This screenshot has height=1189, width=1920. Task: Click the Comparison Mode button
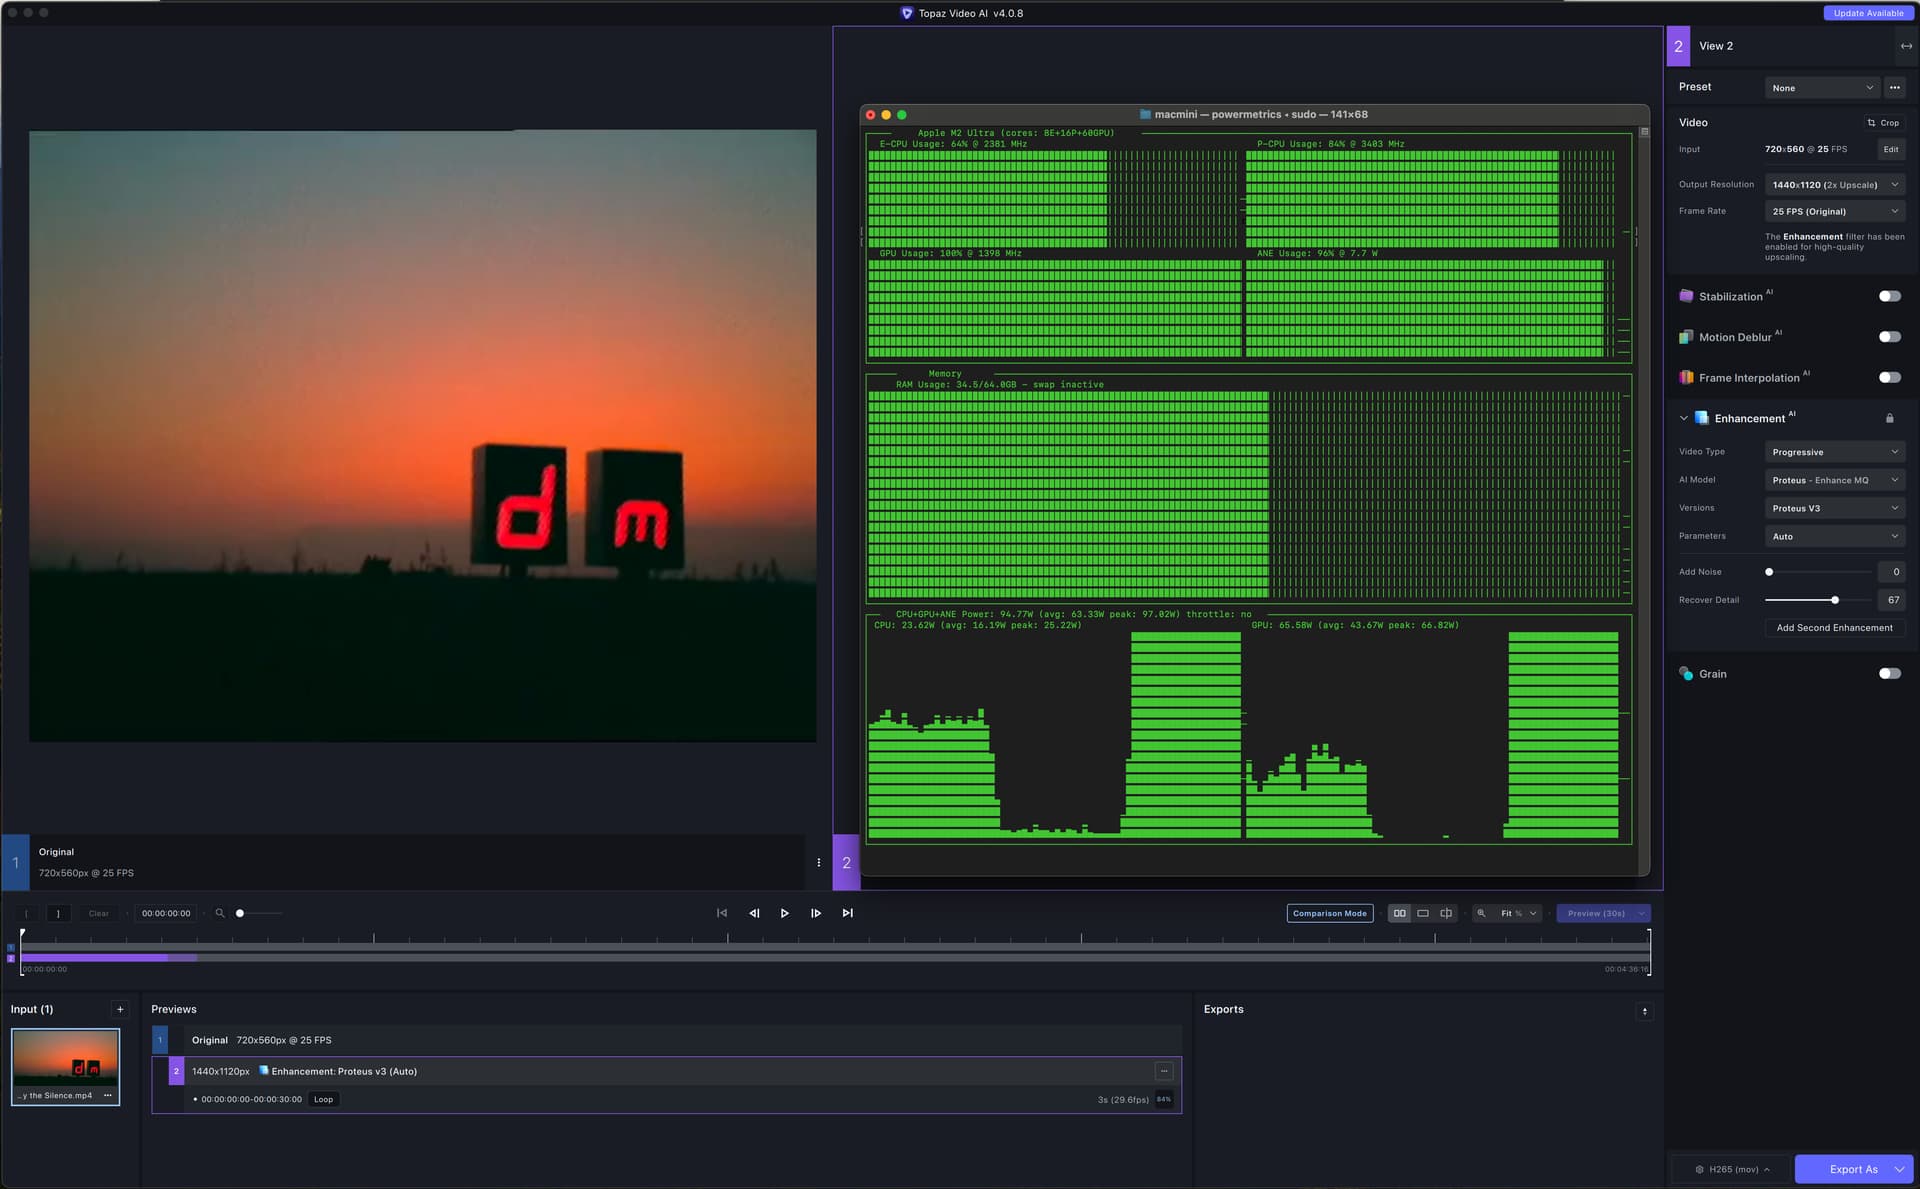pyautogui.click(x=1329, y=913)
